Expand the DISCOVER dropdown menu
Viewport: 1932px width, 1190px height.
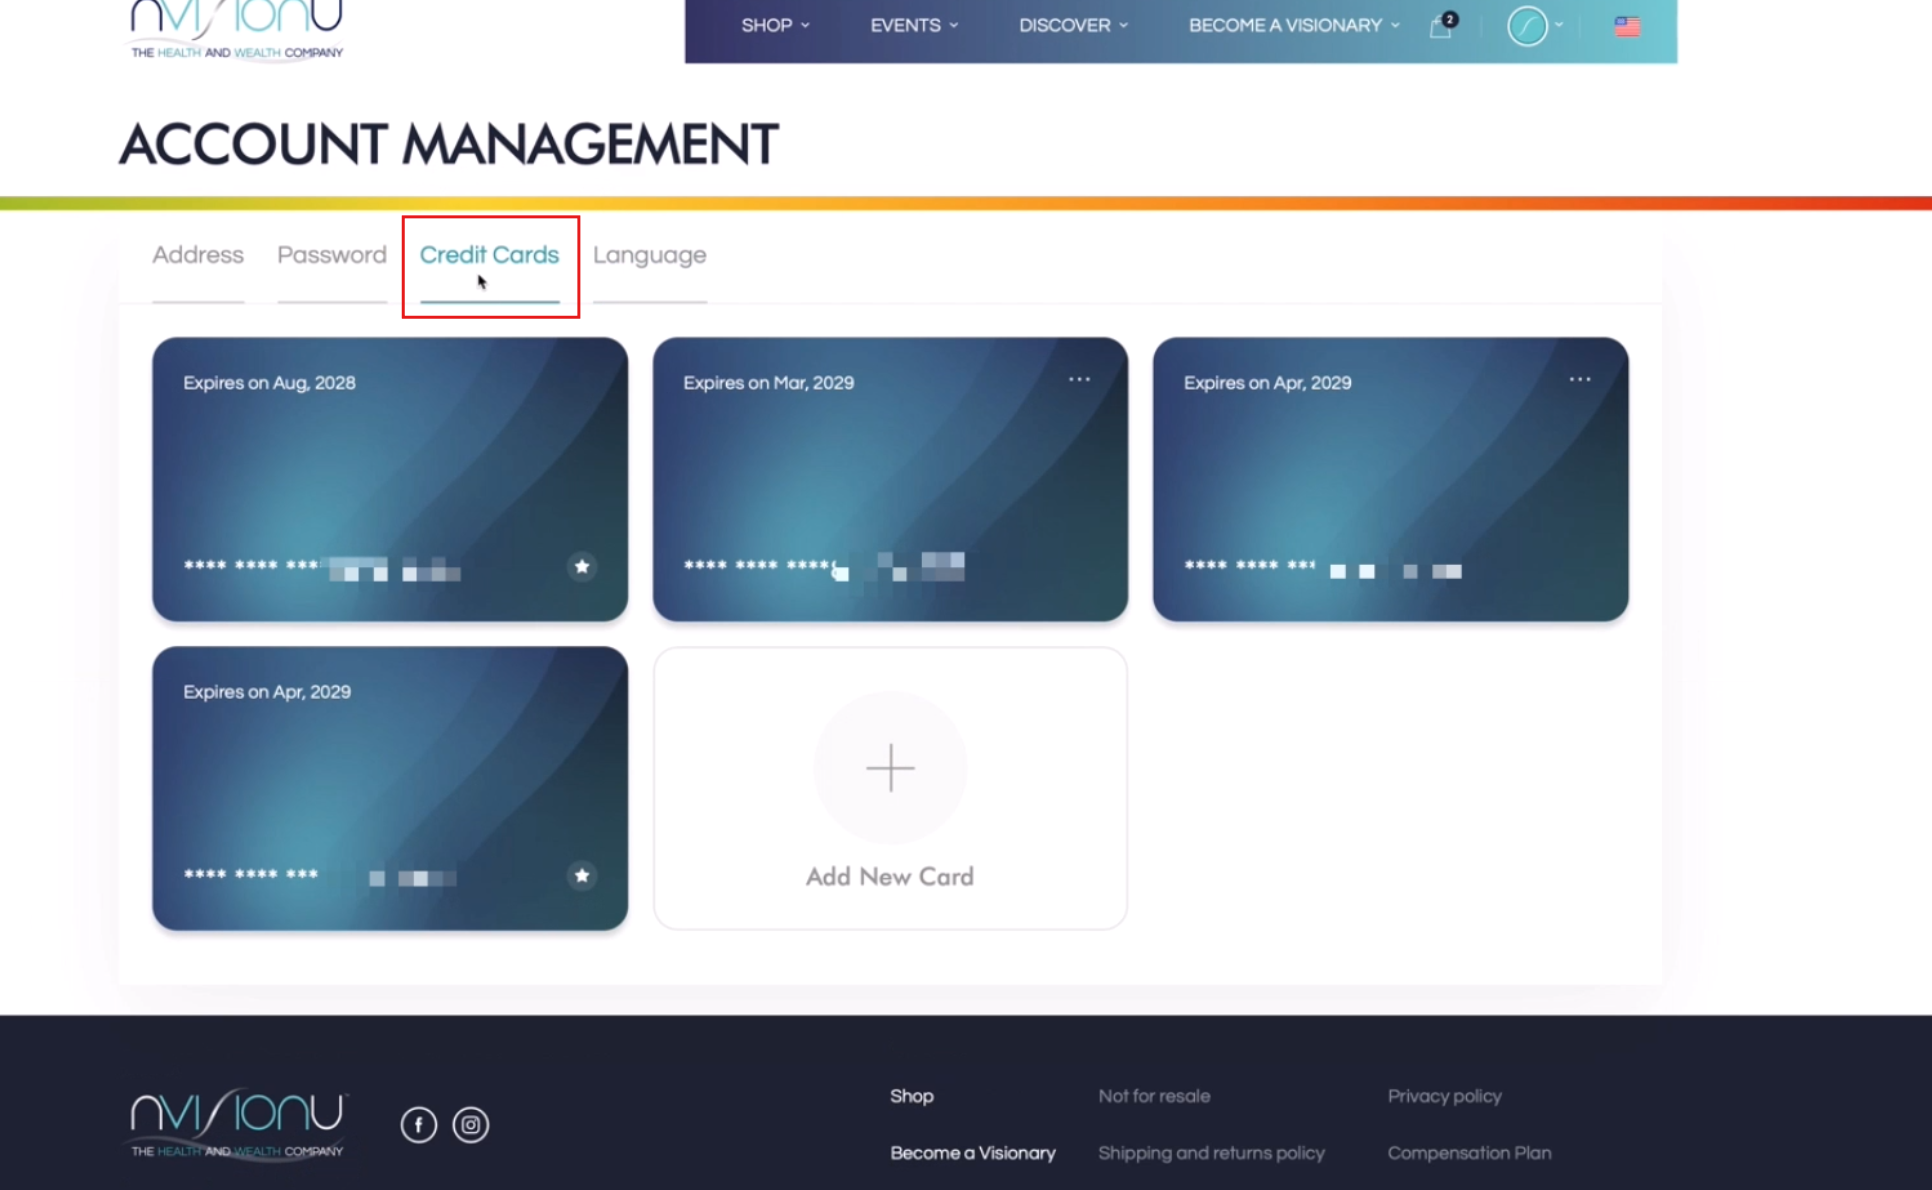(1073, 26)
